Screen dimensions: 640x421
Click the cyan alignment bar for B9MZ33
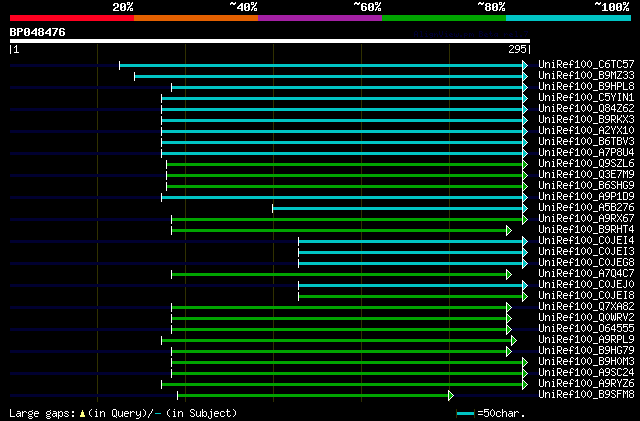point(329,76)
